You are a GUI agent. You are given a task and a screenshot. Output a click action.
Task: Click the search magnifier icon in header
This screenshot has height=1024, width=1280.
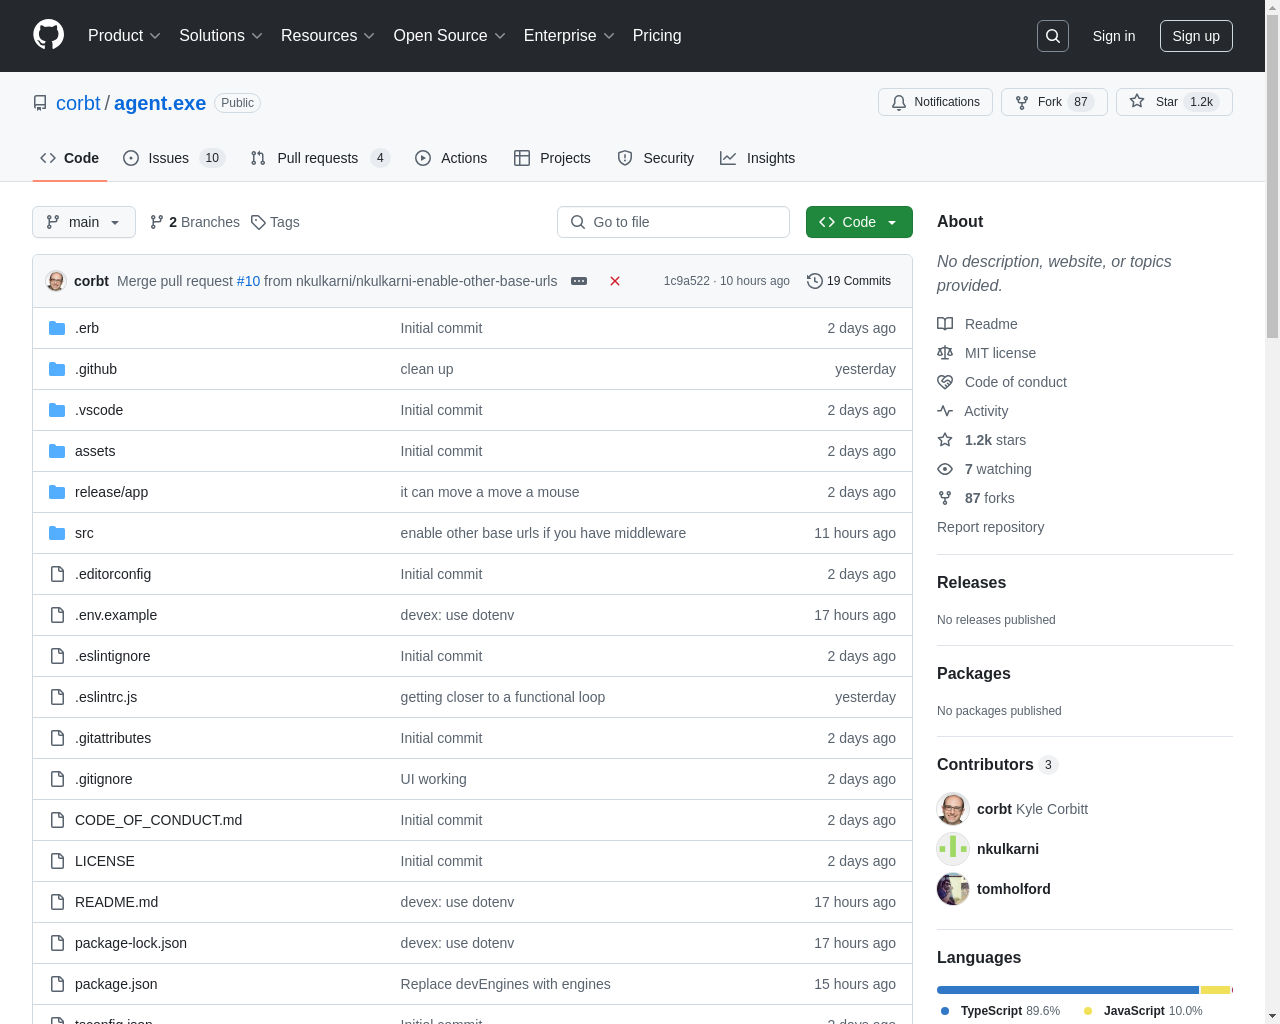[x=1053, y=36]
